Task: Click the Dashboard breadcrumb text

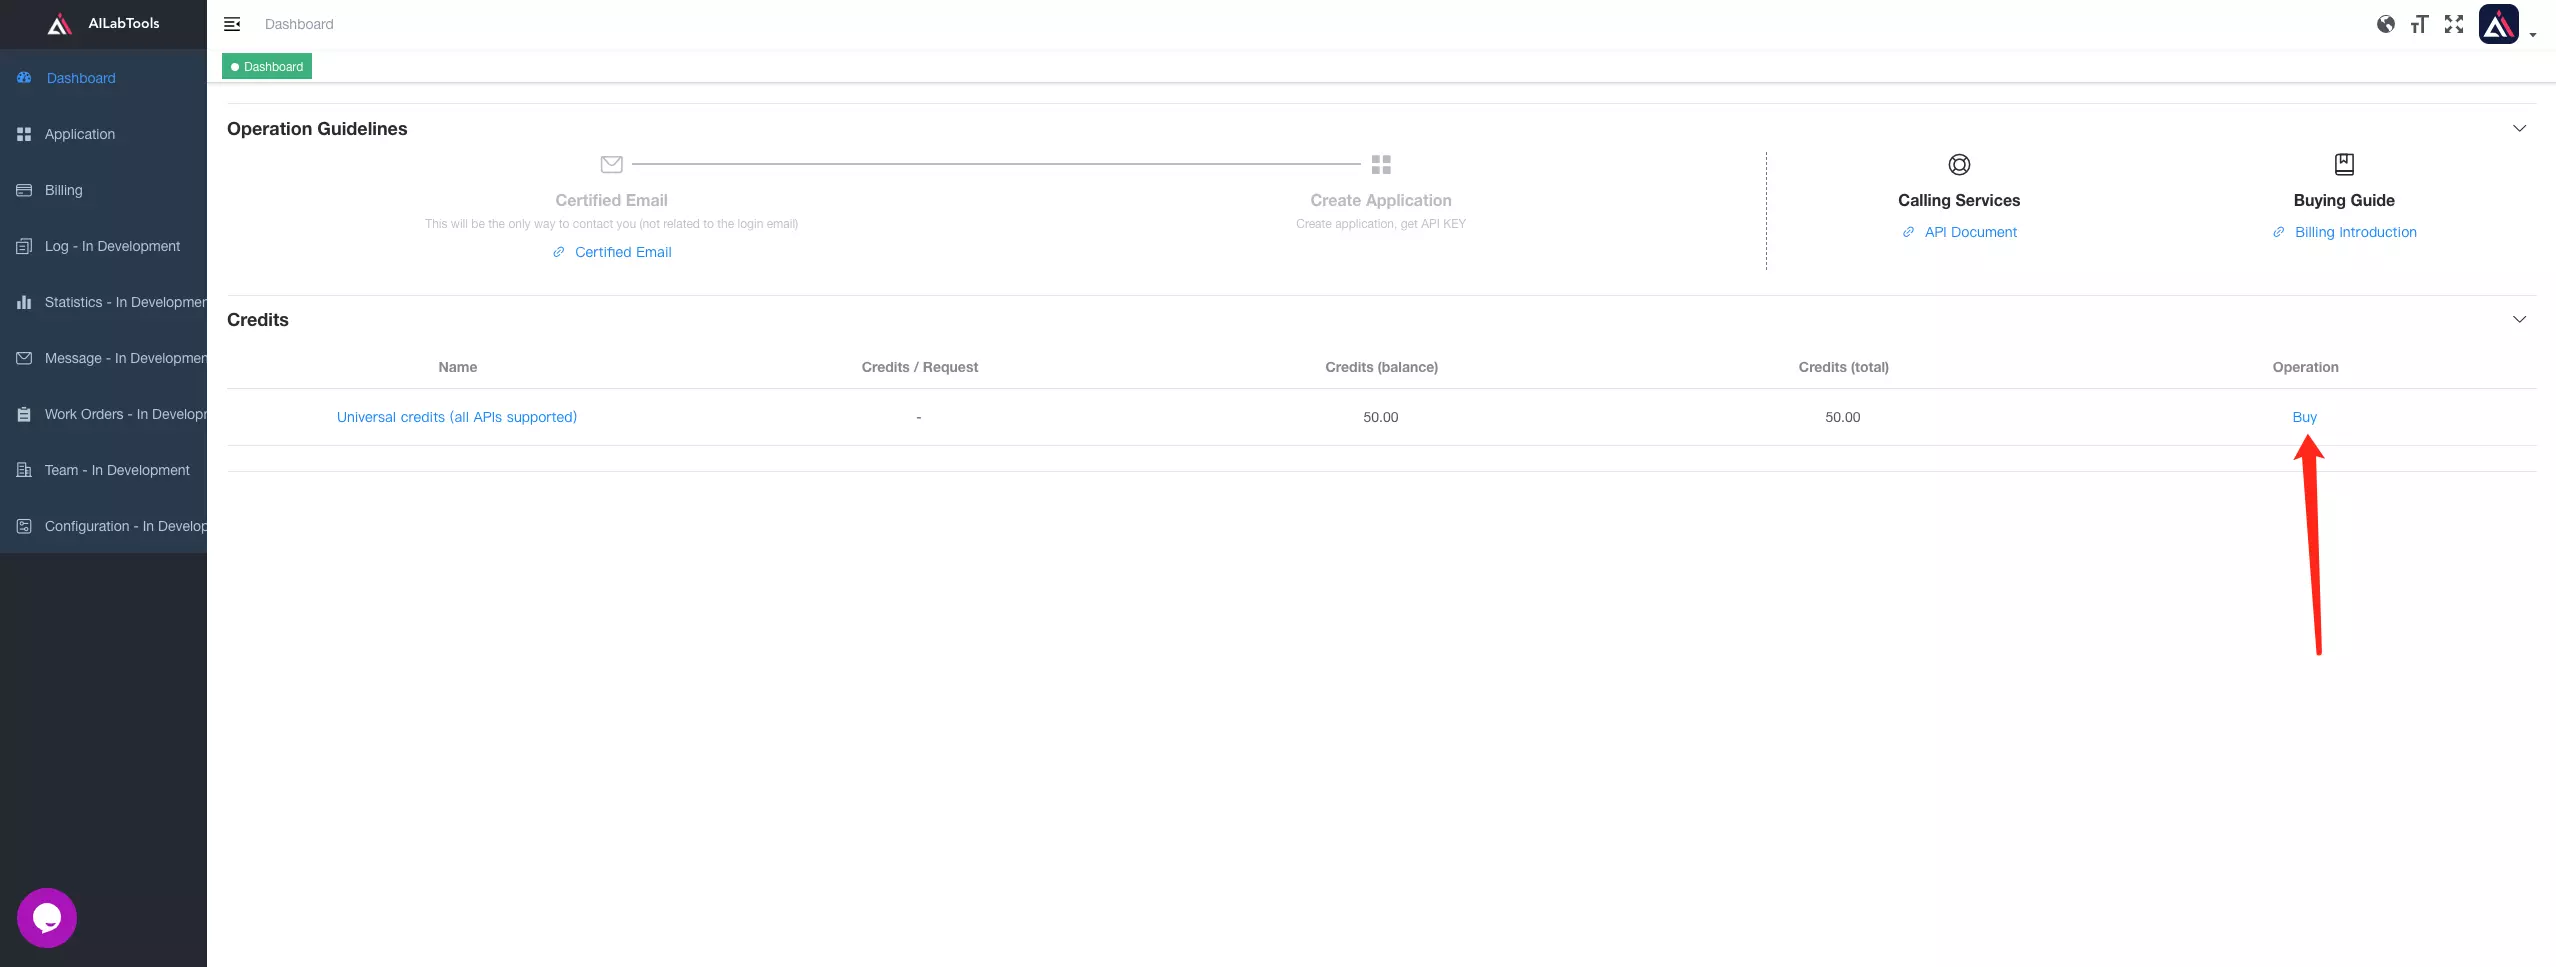Action: click(299, 24)
